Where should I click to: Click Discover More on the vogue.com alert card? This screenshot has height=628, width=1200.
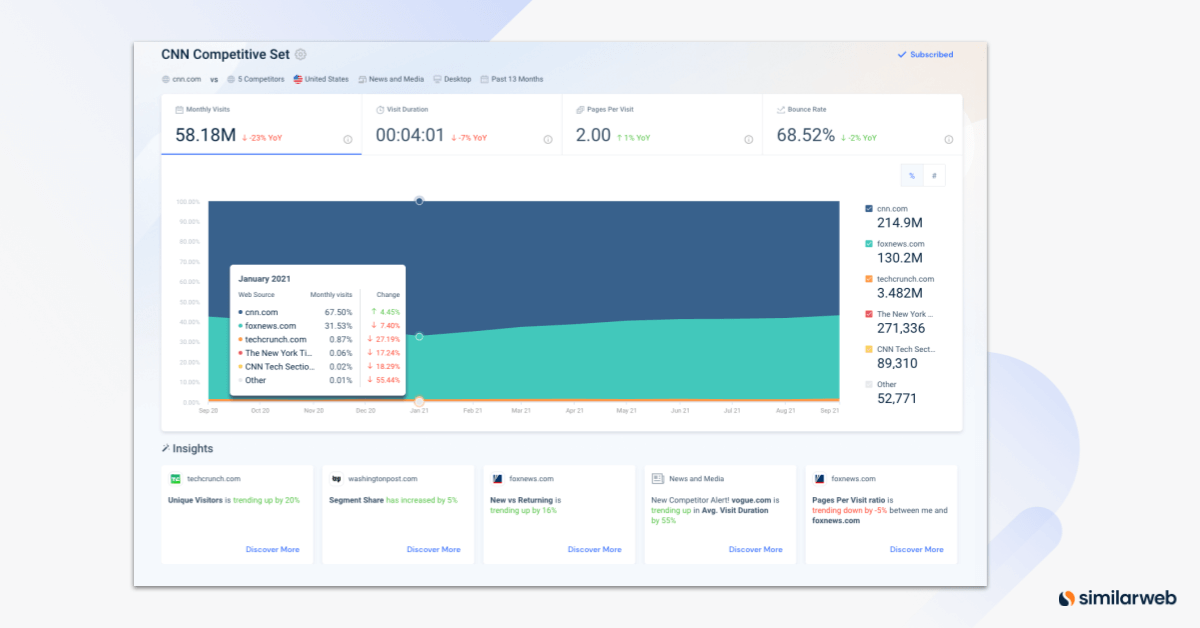756,549
